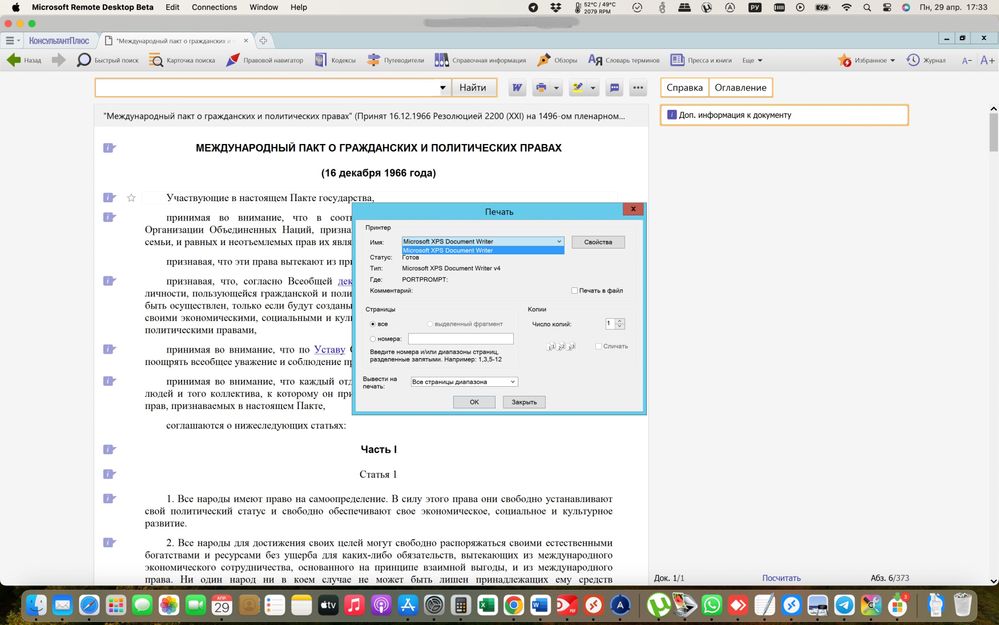Open Путеводители guides
This screenshot has height=625, width=999.
(396, 60)
